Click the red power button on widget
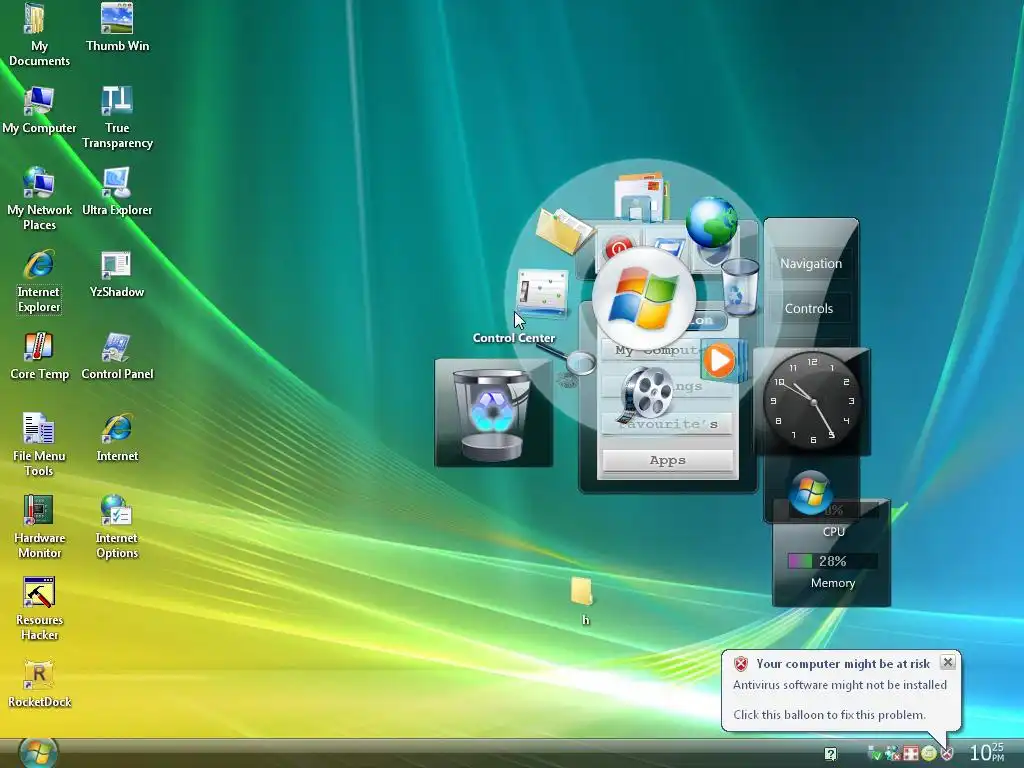The height and width of the screenshot is (768, 1024). (618, 249)
